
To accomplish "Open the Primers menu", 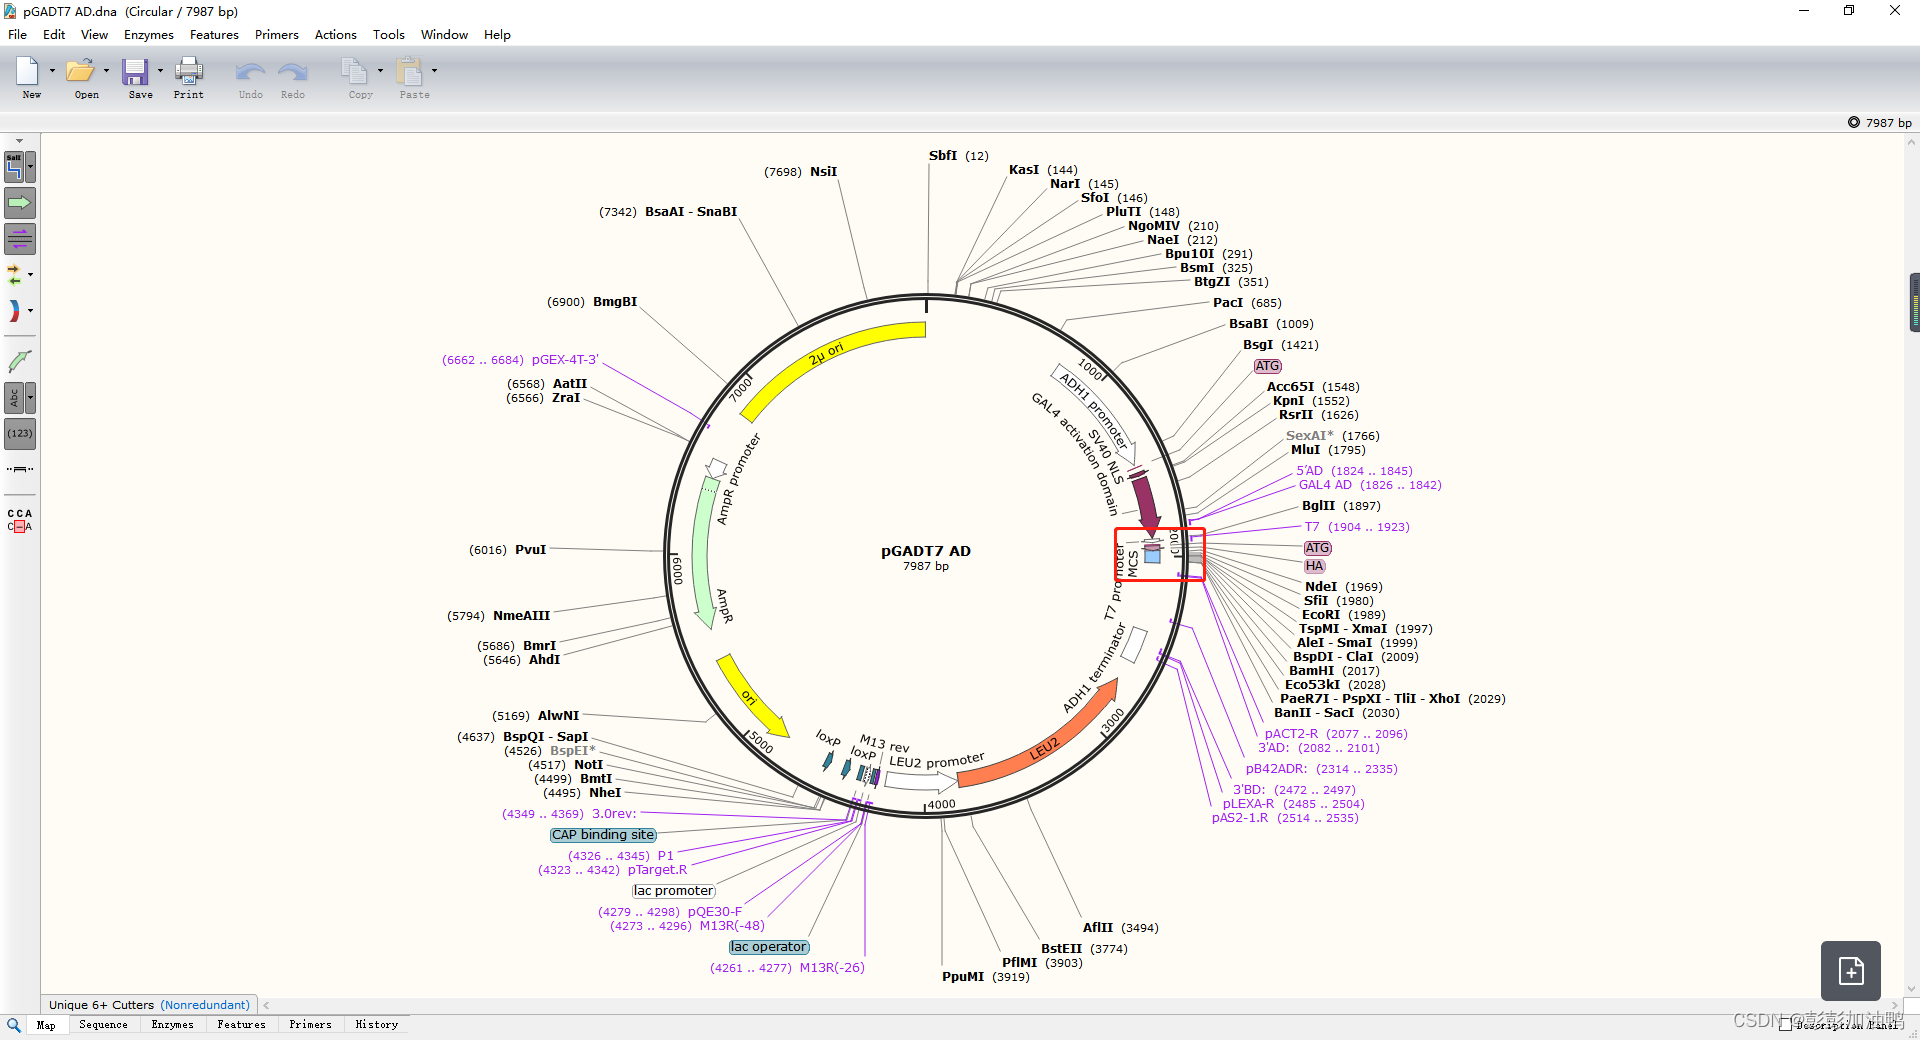I will pyautogui.click(x=277, y=35).
